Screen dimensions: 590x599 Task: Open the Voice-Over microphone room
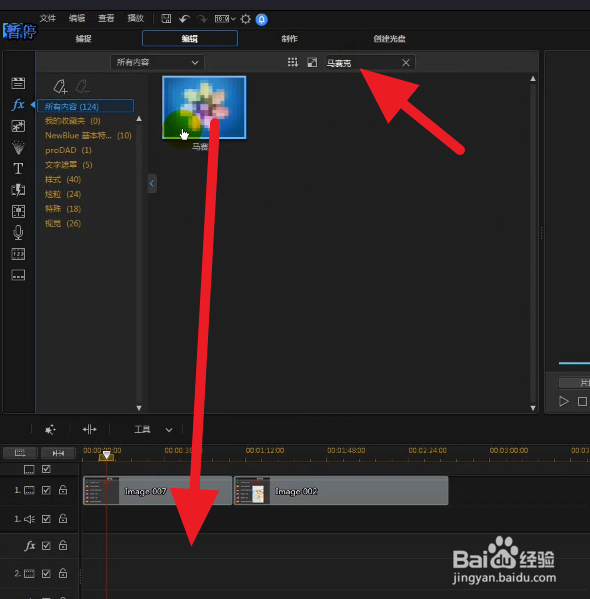(x=18, y=232)
